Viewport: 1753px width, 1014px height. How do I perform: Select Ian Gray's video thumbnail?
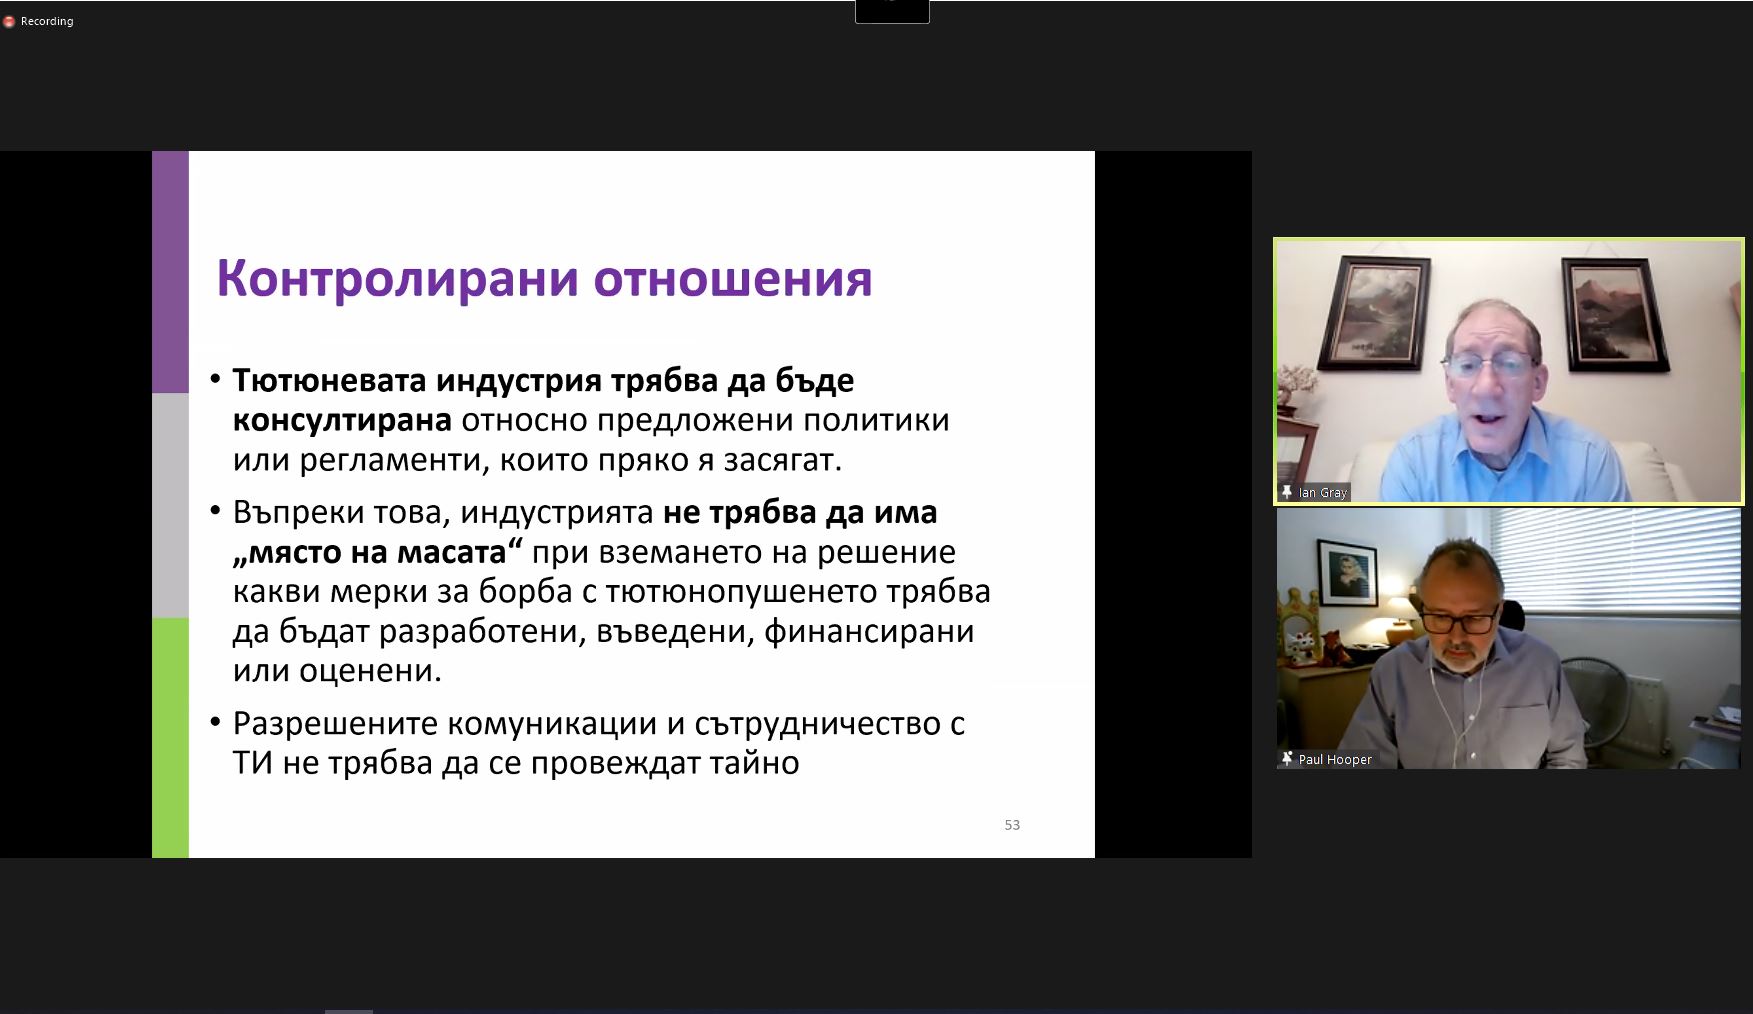pos(1508,370)
